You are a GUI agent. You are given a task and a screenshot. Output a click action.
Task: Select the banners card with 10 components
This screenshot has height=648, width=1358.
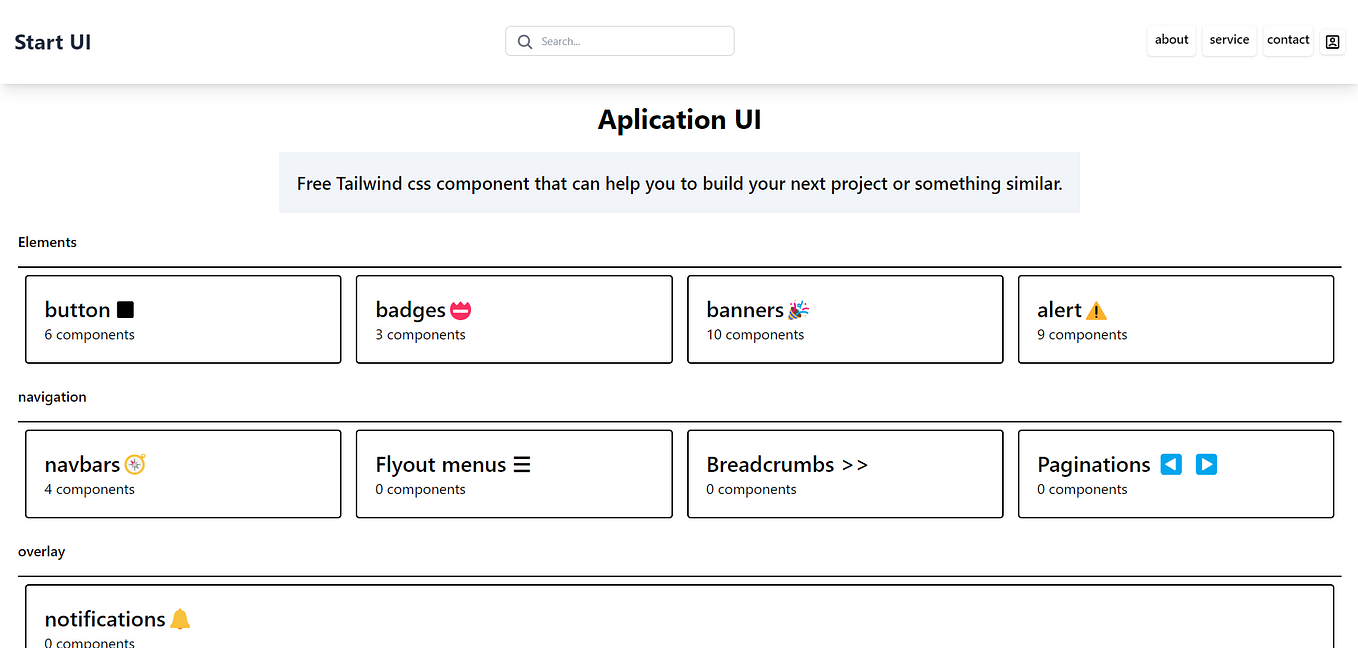tap(844, 320)
